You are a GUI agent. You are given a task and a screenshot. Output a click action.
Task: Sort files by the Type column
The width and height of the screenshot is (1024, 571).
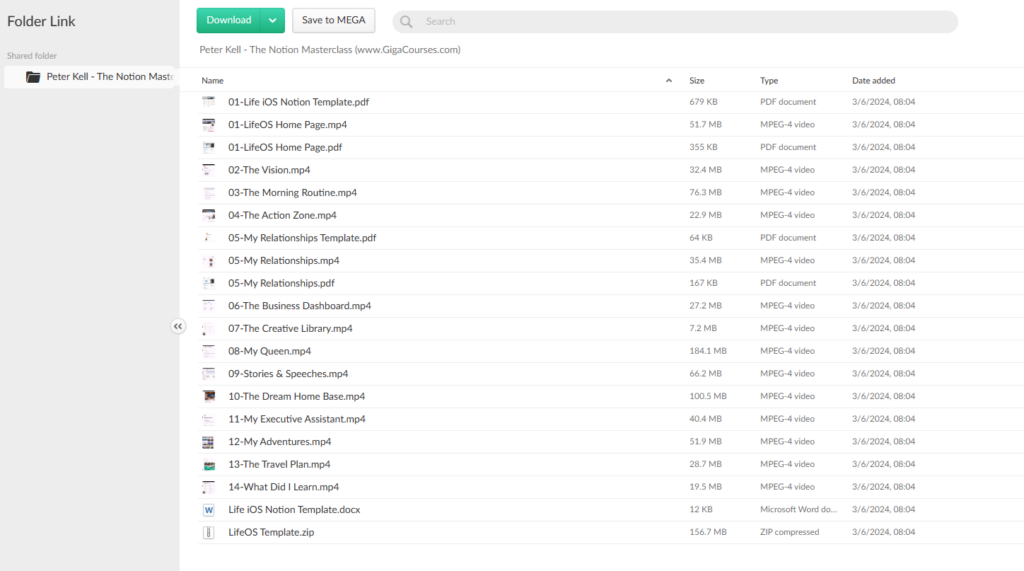coord(769,80)
